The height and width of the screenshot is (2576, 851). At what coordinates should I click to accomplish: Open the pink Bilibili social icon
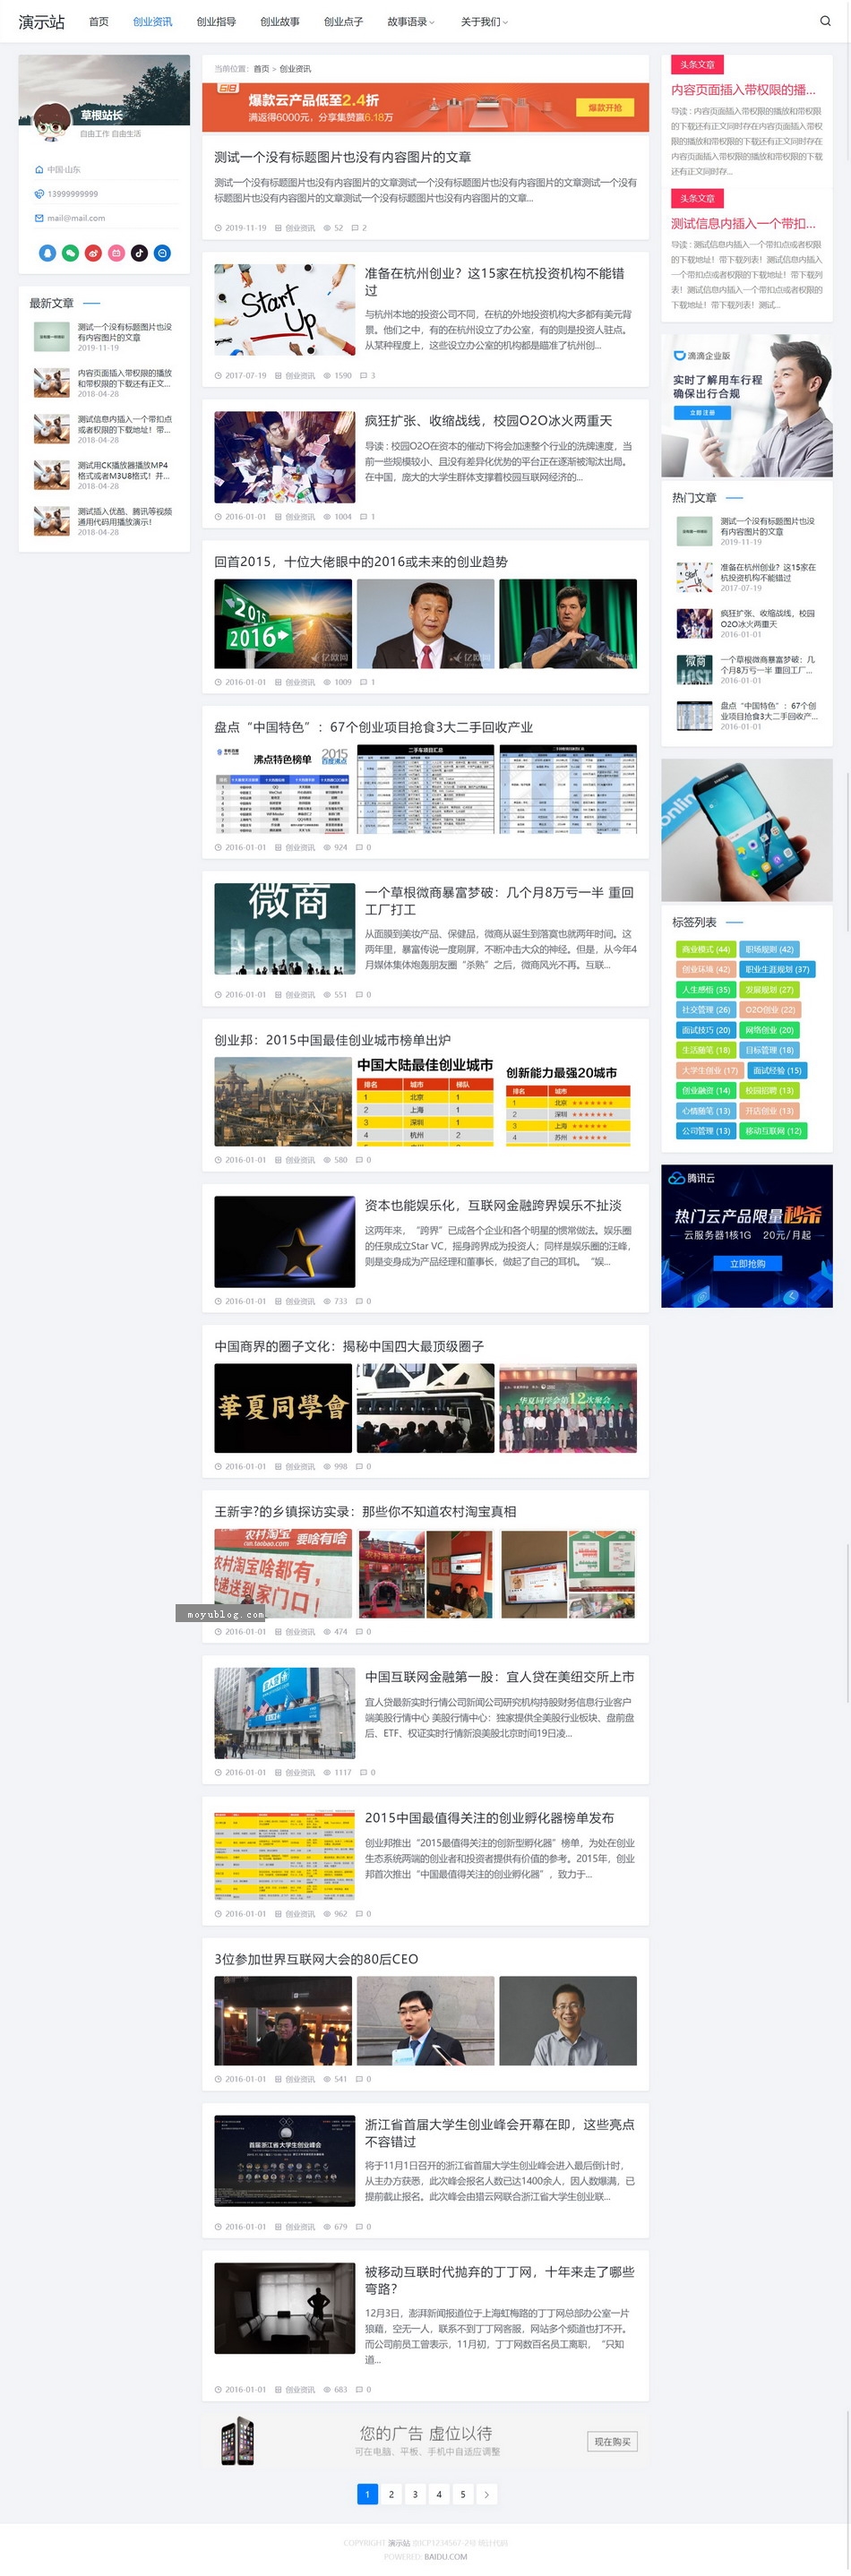(116, 253)
